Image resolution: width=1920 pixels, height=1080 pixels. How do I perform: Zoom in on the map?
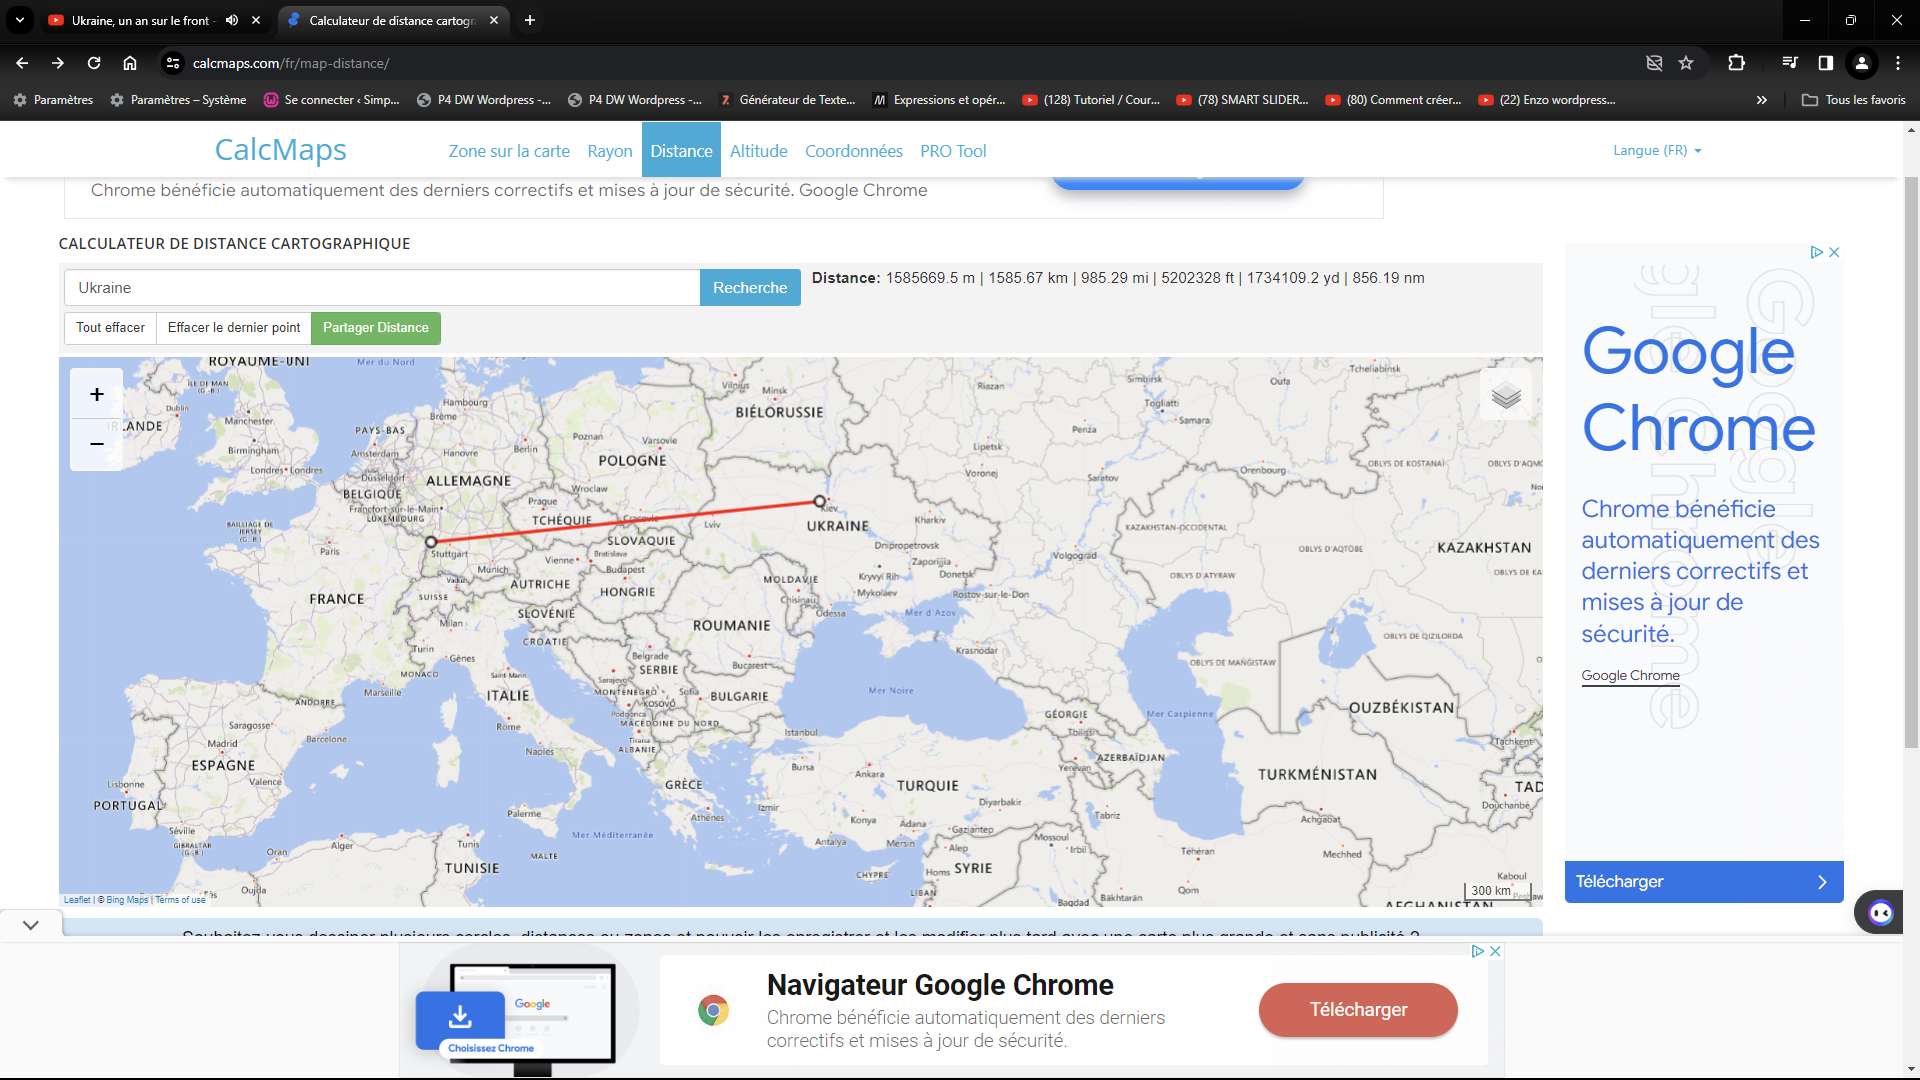pyautogui.click(x=97, y=395)
